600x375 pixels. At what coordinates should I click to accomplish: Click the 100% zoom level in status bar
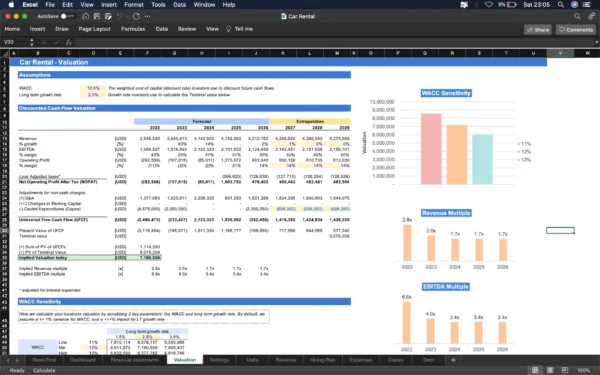[583, 370]
